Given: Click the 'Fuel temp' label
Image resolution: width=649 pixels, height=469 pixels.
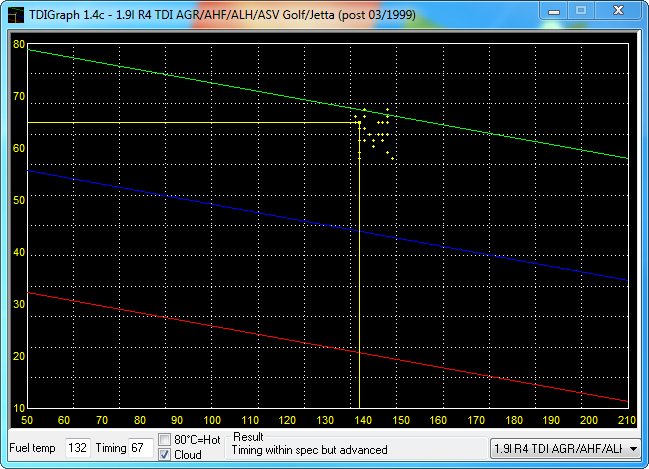Looking at the screenshot, I should [33, 449].
